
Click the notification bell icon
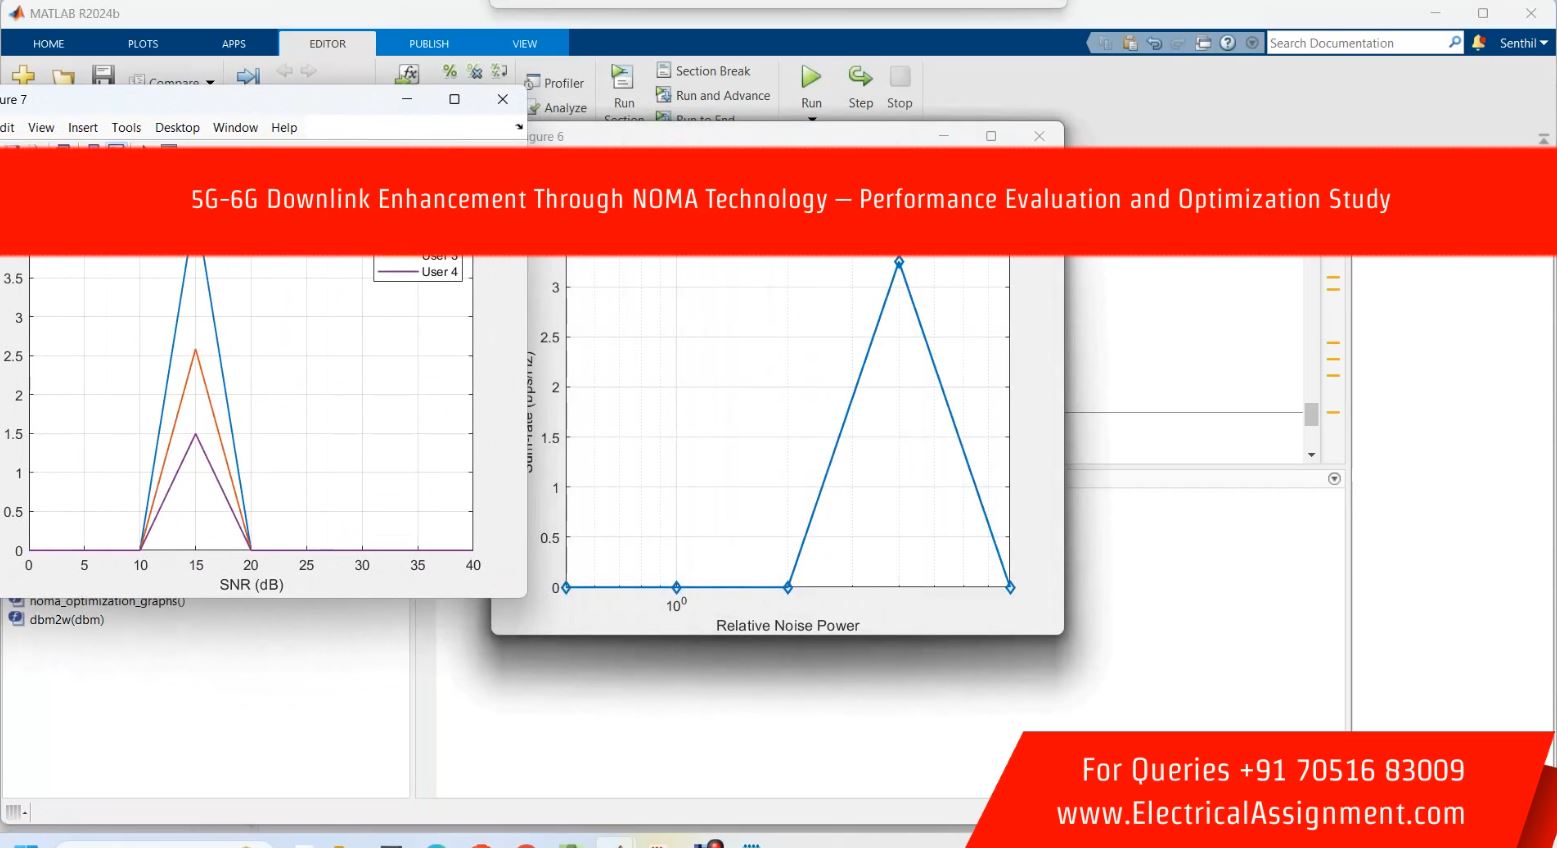click(1478, 43)
